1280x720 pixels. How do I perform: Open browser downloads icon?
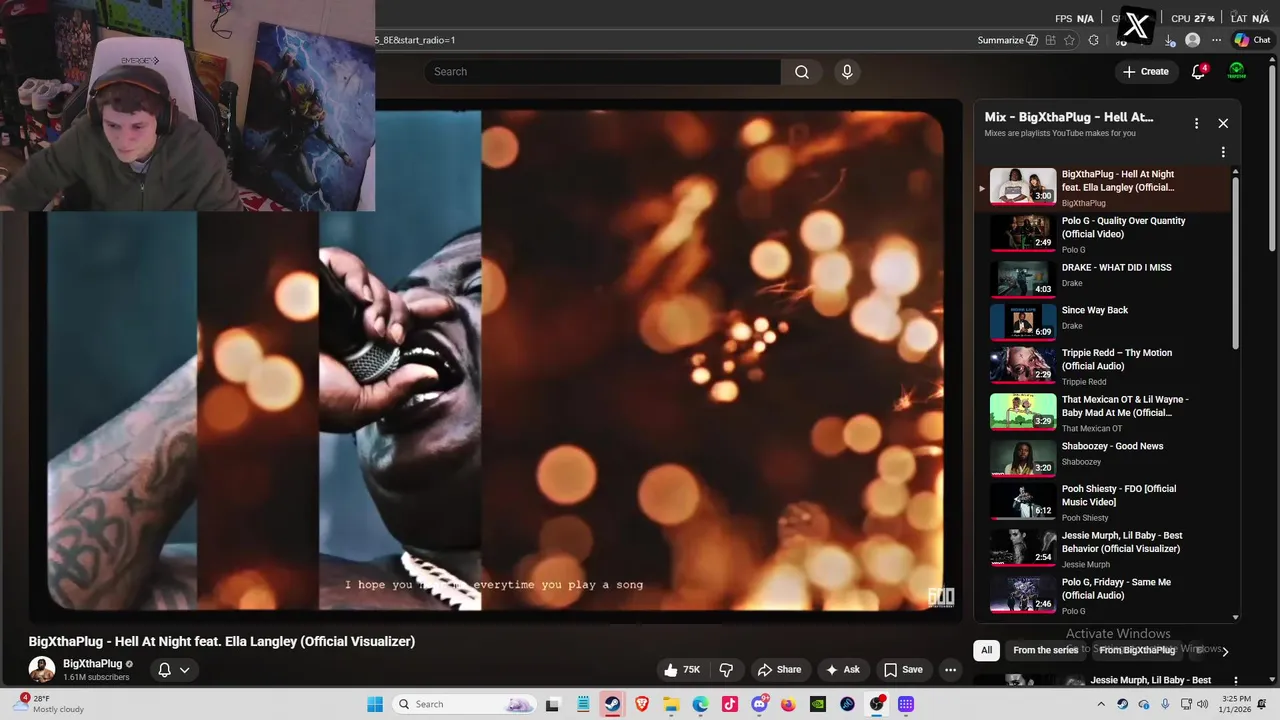pyautogui.click(x=1170, y=41)
